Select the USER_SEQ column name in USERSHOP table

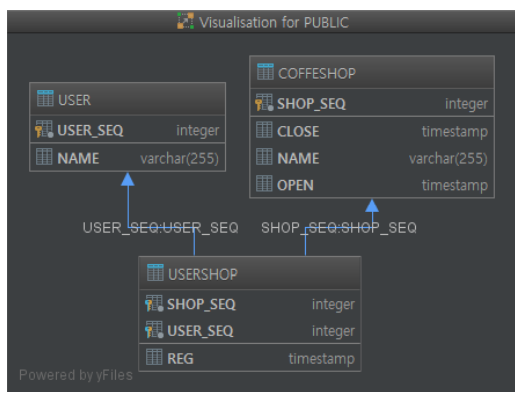(200, 331)
